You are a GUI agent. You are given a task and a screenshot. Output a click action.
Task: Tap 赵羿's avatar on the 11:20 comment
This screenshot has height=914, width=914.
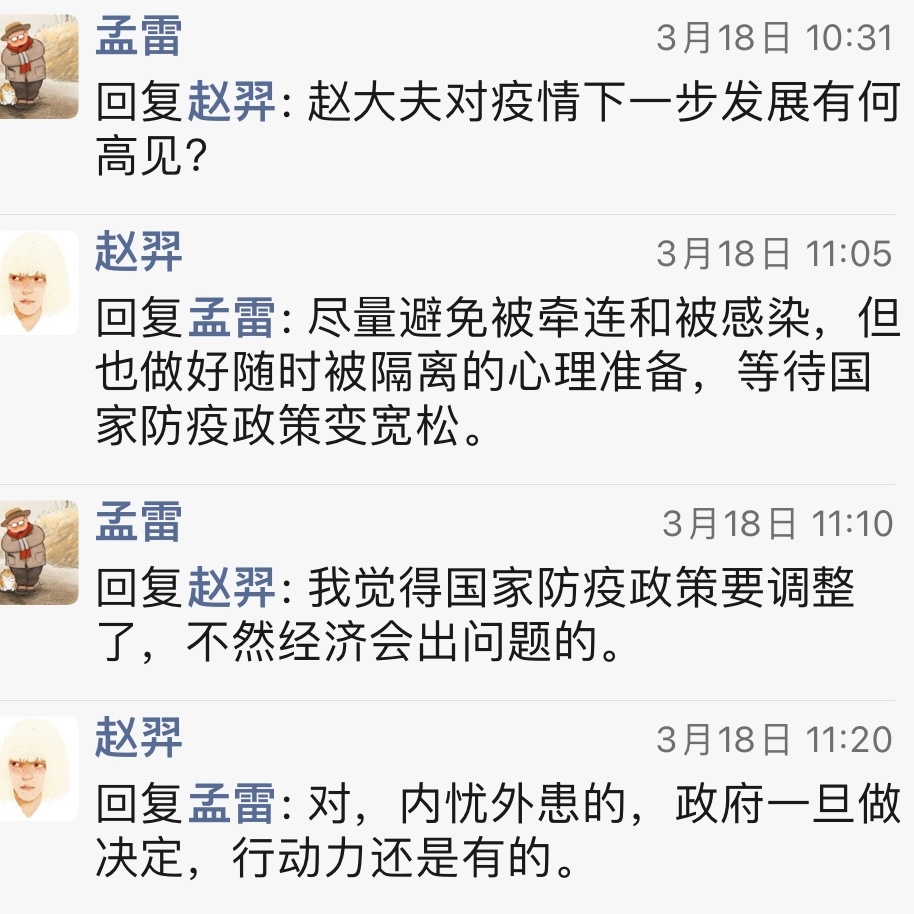tap(38, 769)
